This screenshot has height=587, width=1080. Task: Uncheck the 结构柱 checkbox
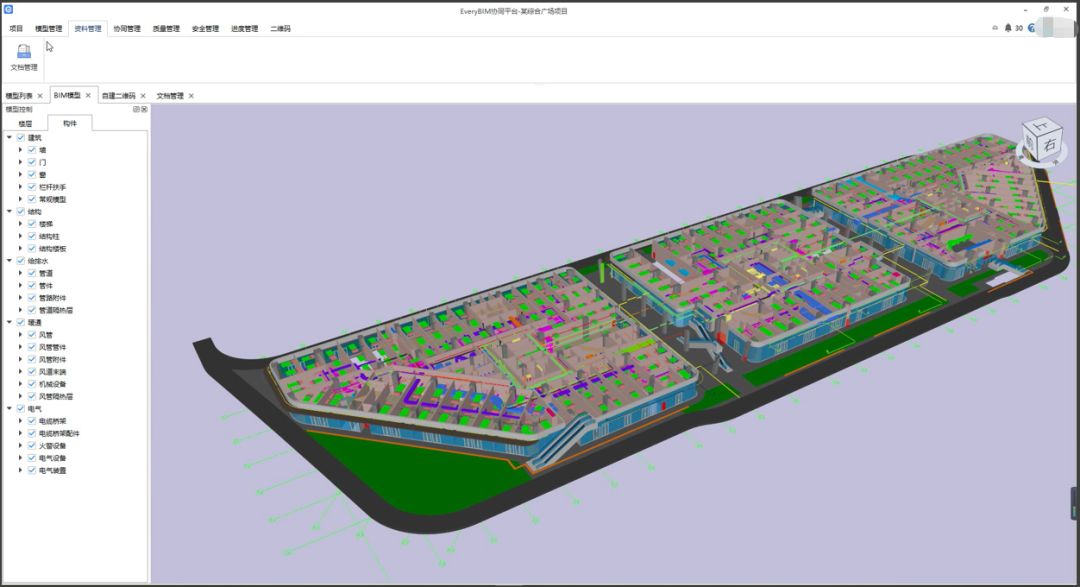click(32, 236)
